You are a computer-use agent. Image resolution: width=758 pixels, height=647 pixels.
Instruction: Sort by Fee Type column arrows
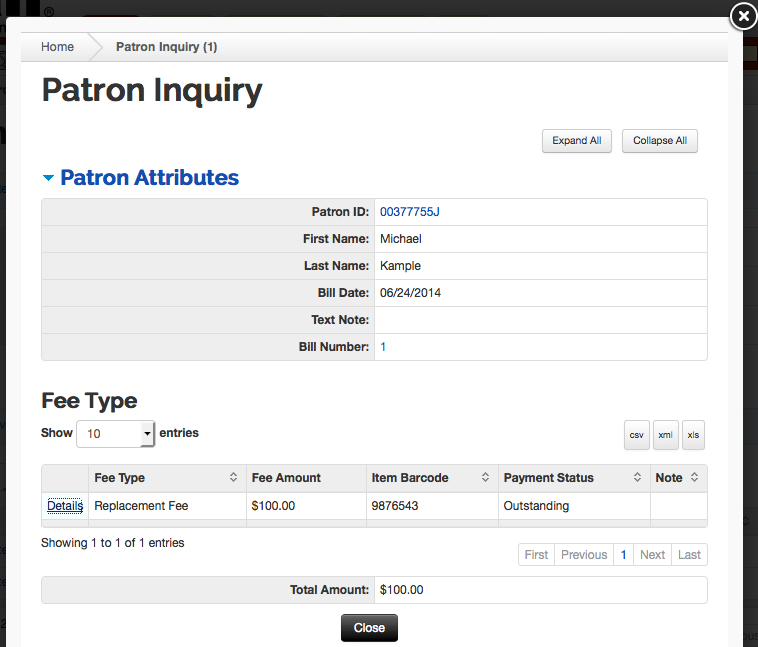(233, 477)
